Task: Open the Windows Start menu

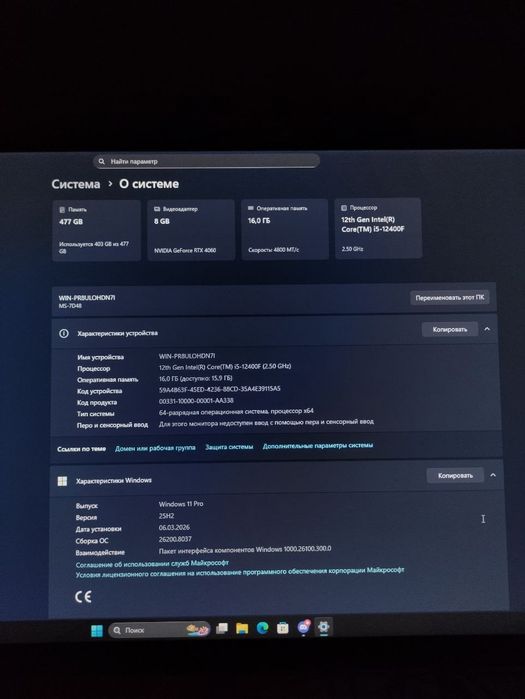Action: click(x=97, y=631)
